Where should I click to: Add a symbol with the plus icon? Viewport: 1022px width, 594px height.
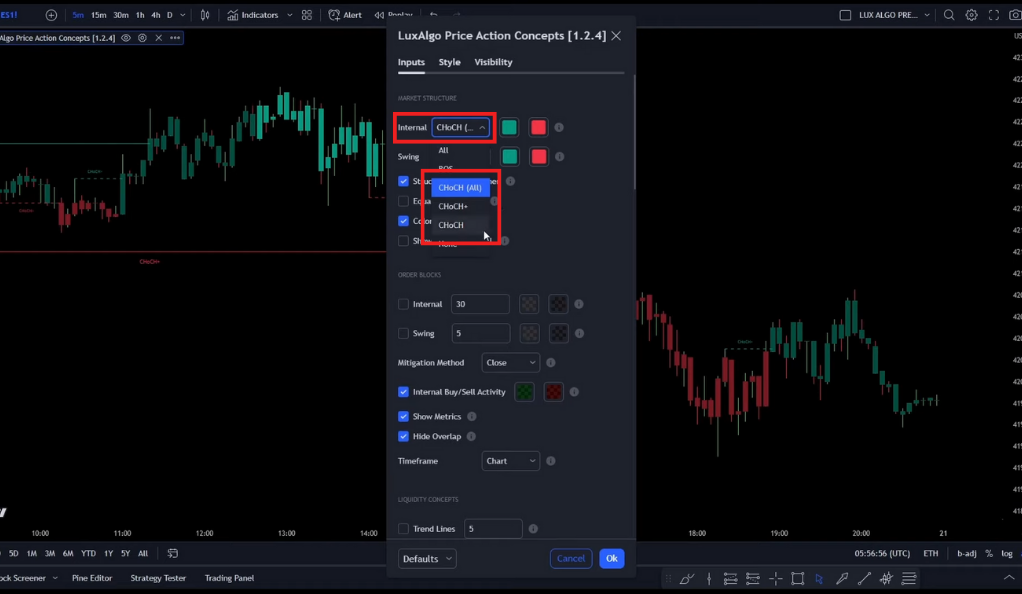[51, 15]
